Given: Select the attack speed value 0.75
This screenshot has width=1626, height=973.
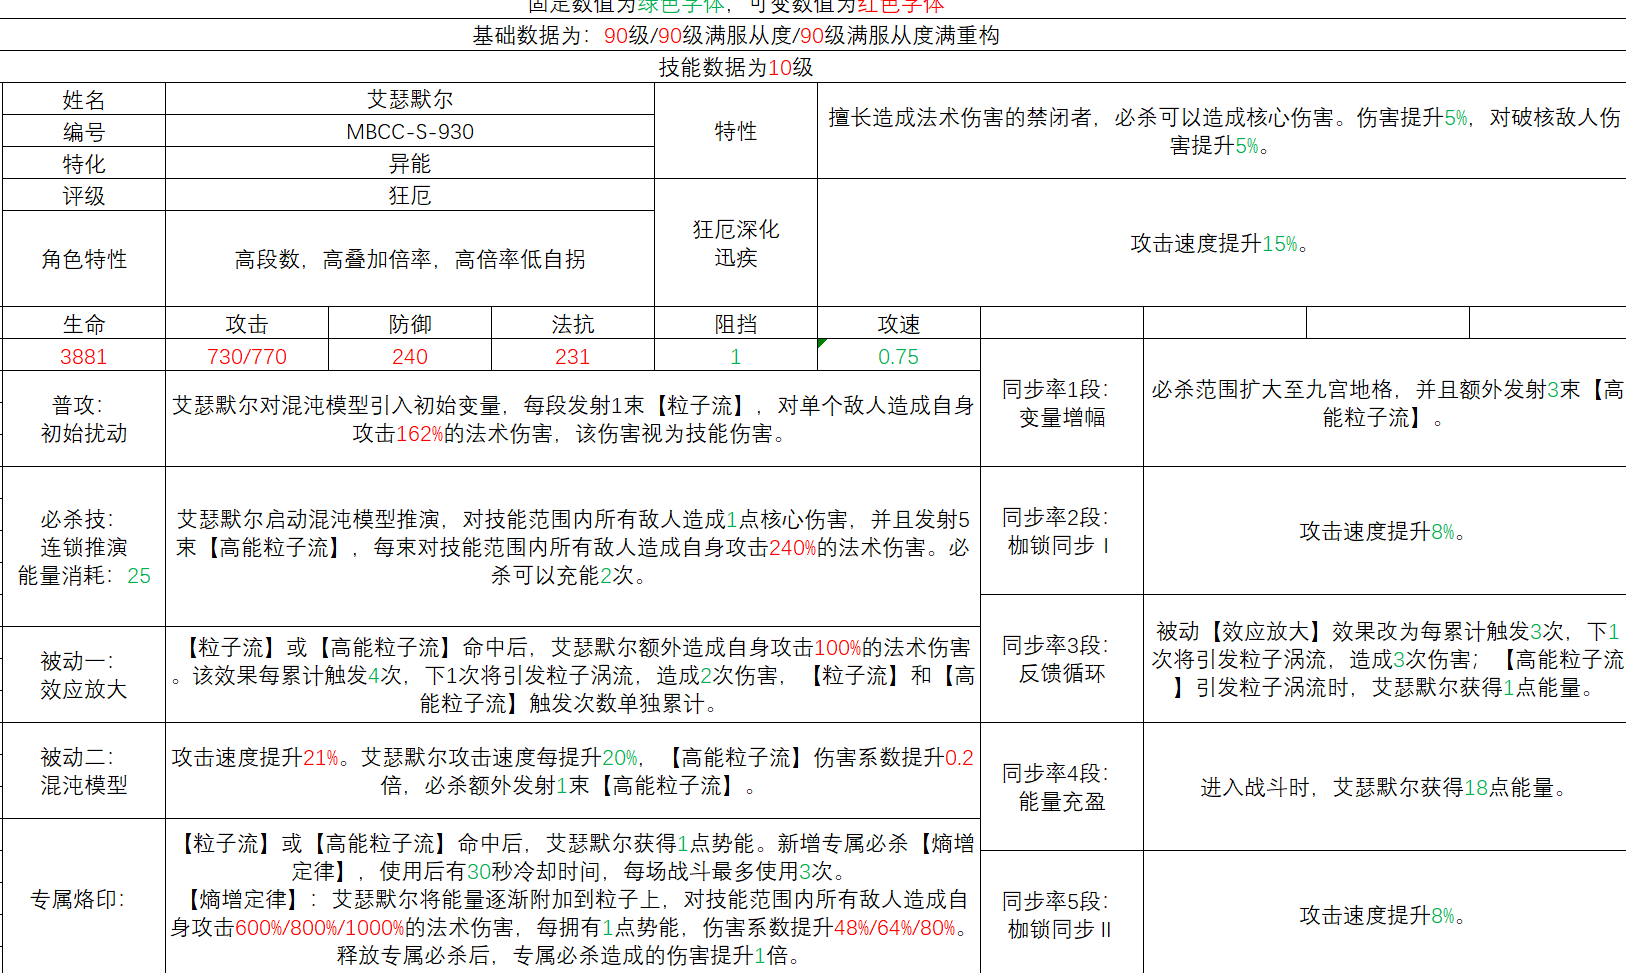Looking at the screenshot, I should click(899, 356).
